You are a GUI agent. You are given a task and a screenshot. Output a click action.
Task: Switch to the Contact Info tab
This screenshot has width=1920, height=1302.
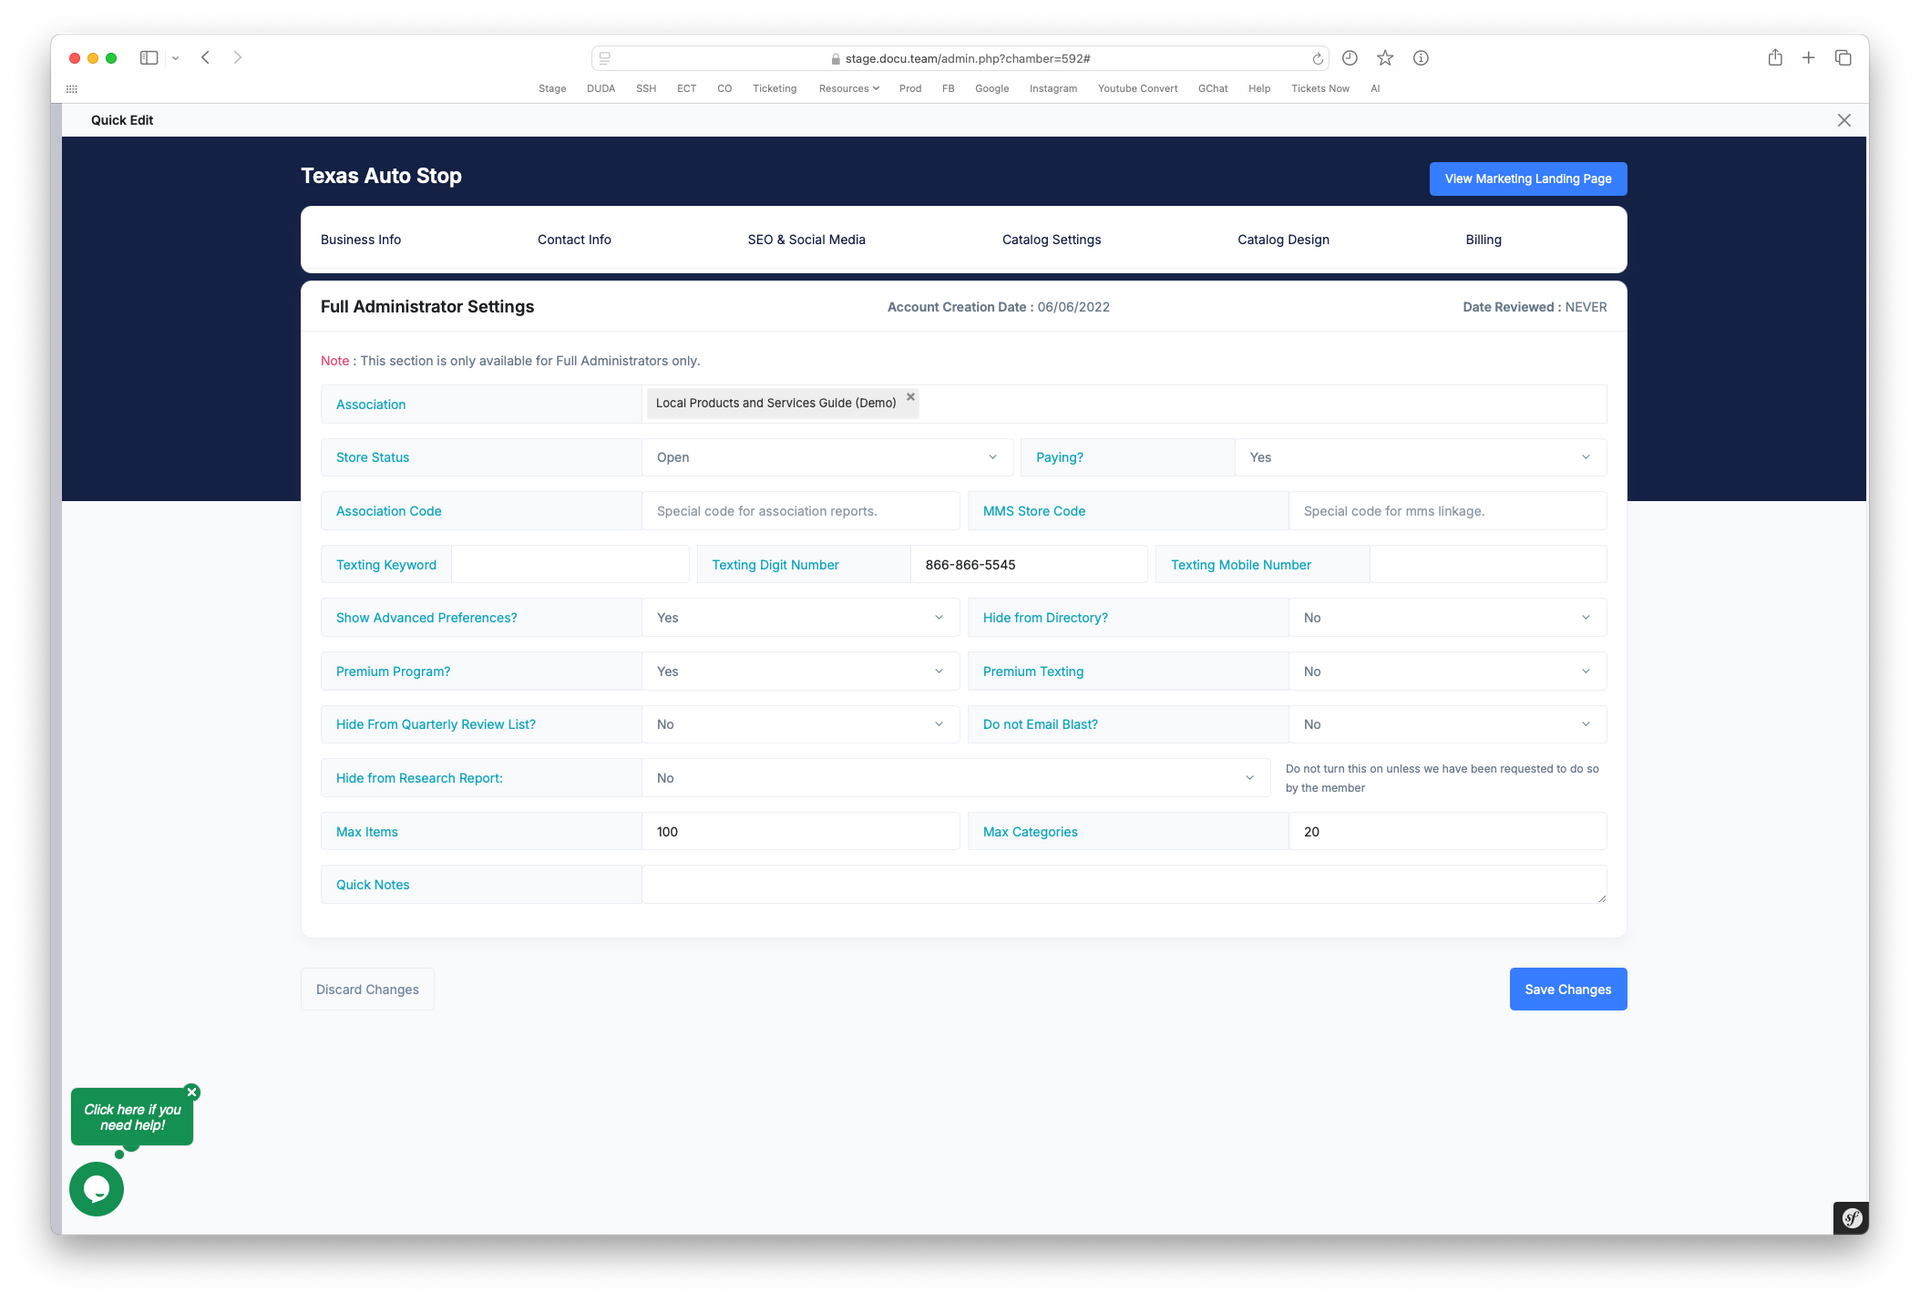574,240
